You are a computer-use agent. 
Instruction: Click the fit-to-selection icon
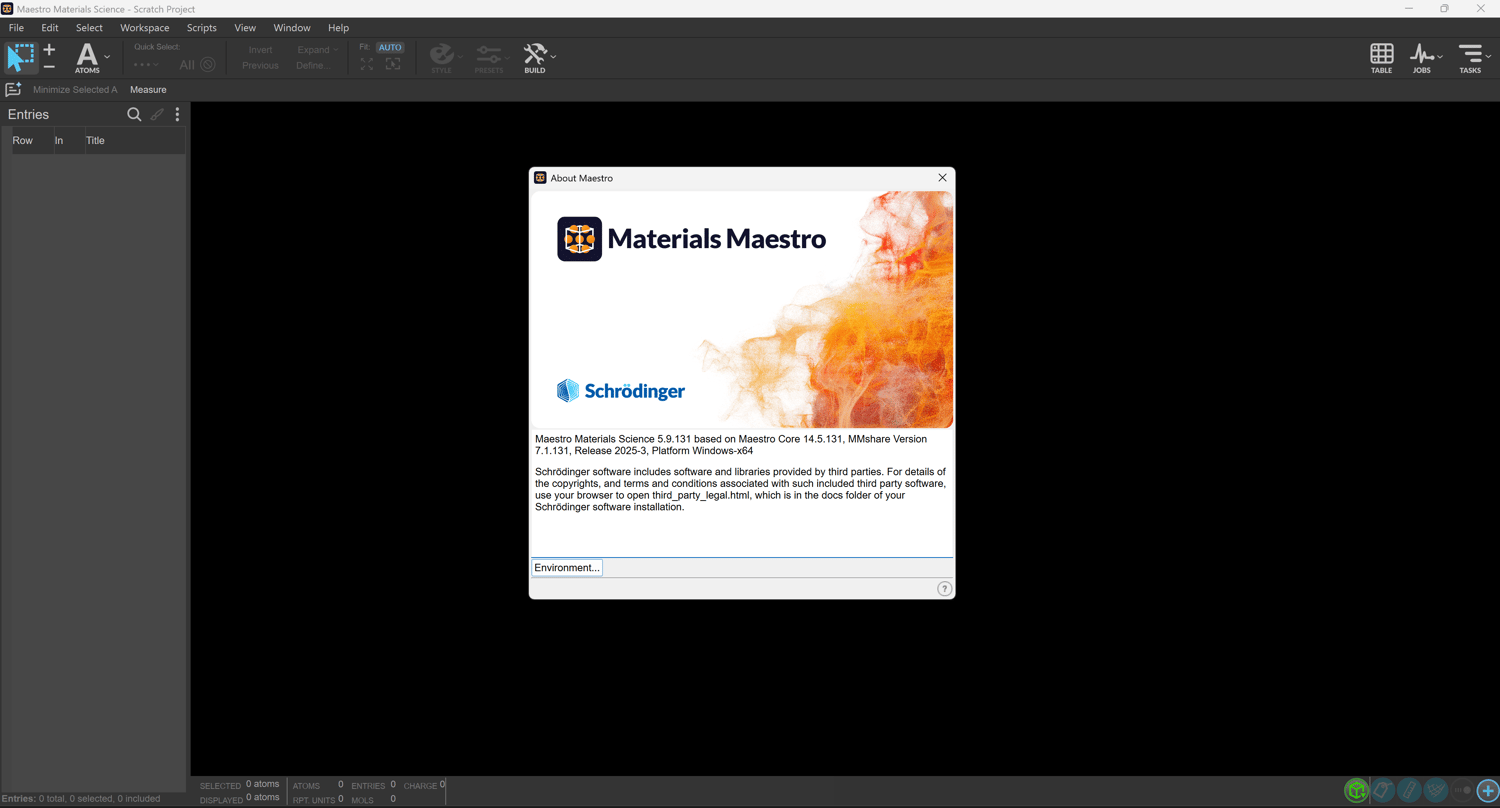tap(393, 64)
